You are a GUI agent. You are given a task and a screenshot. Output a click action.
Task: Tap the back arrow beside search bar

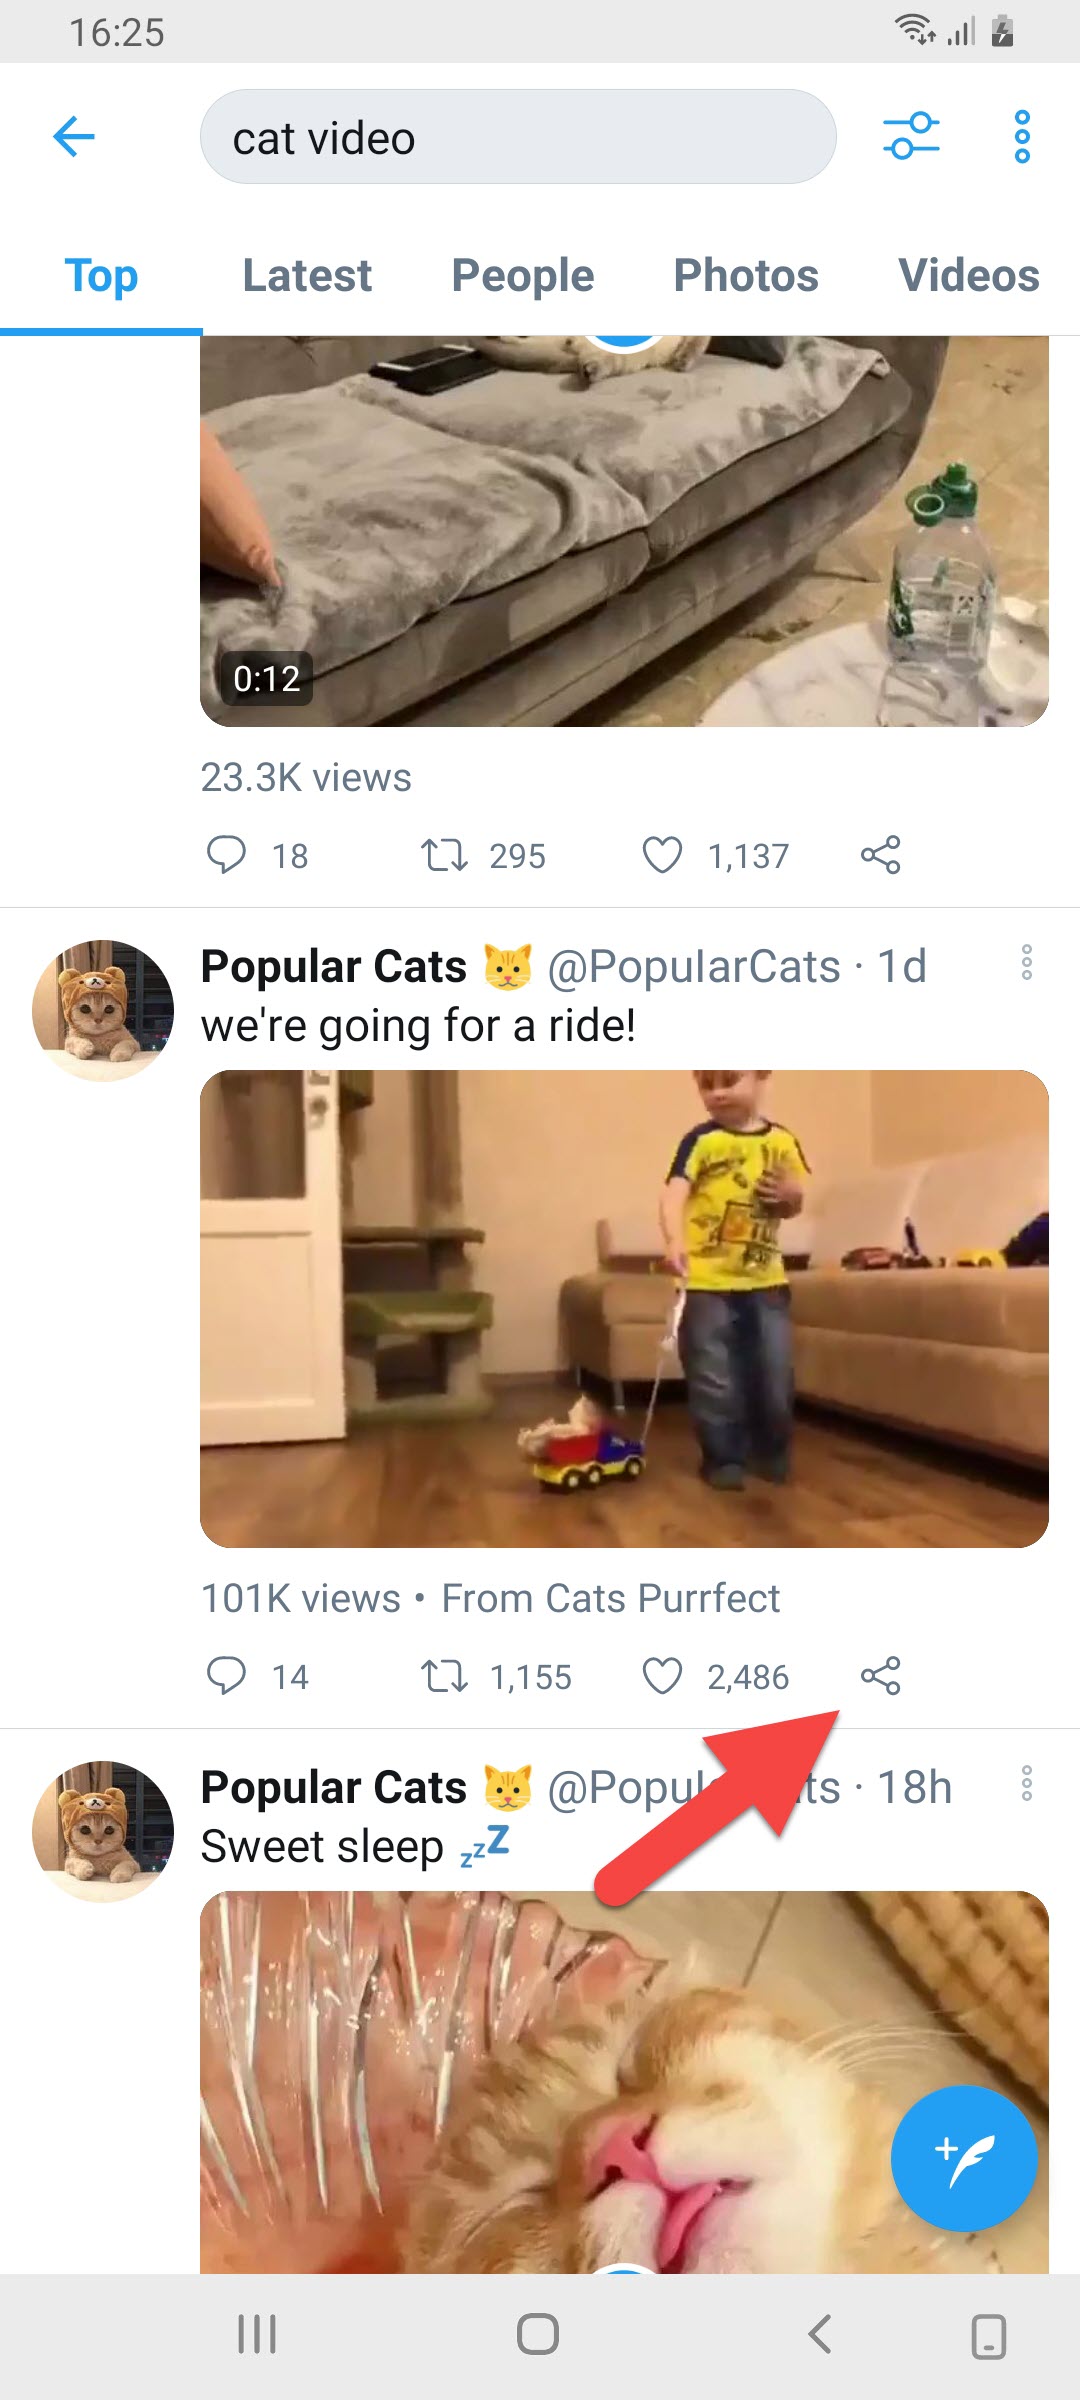pyautogui.click(x=74, y=137)
